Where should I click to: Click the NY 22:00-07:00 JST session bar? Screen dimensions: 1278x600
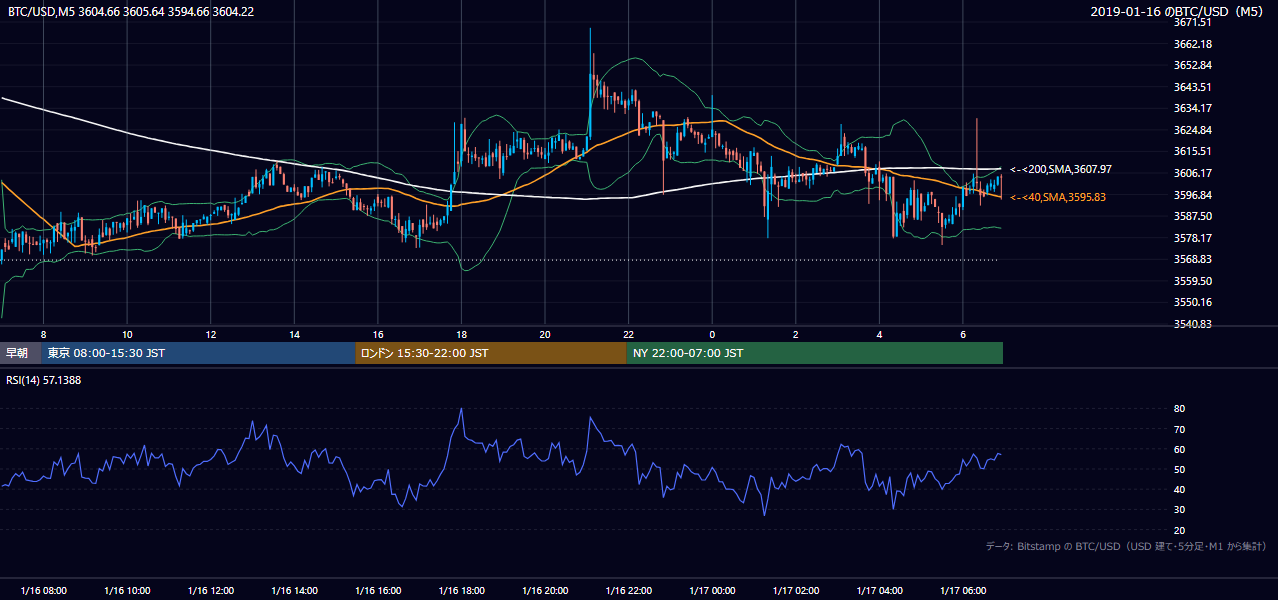point(815,353)
